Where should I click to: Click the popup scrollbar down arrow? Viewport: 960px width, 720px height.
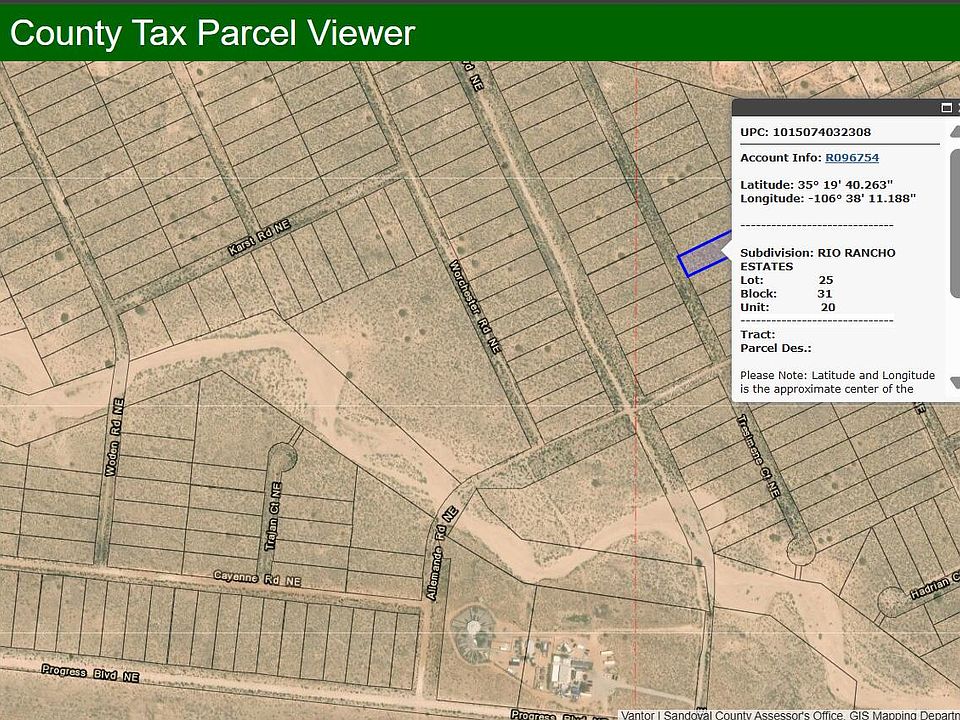point(954,382)
